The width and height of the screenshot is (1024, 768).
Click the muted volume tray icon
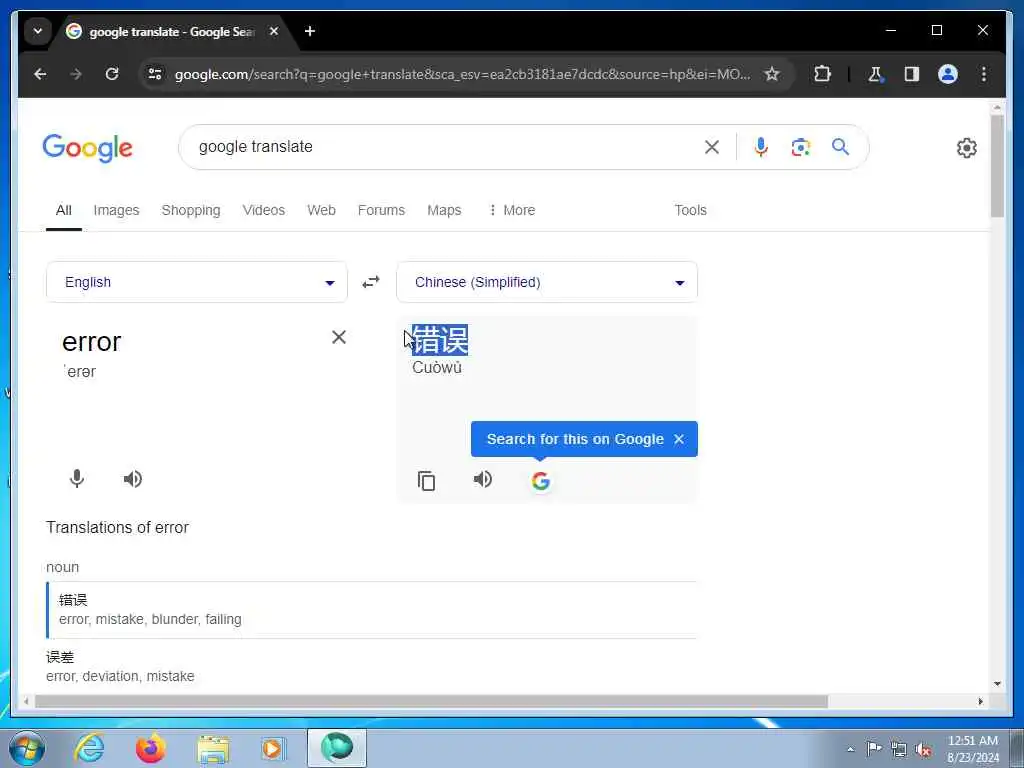(923, 749)
